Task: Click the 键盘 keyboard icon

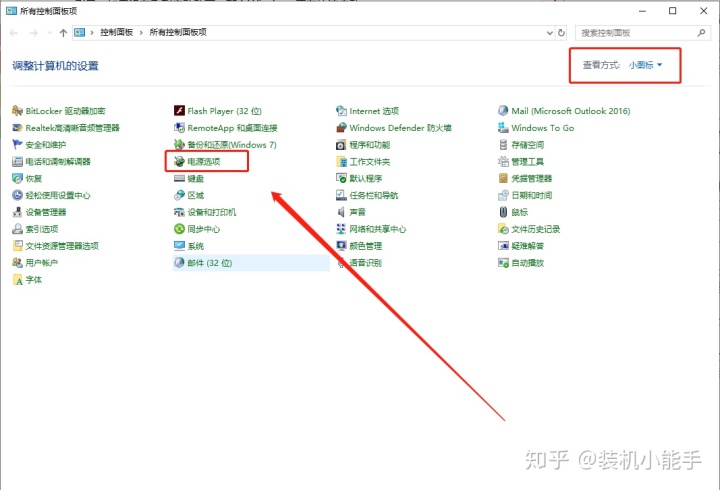Action: 179,178
